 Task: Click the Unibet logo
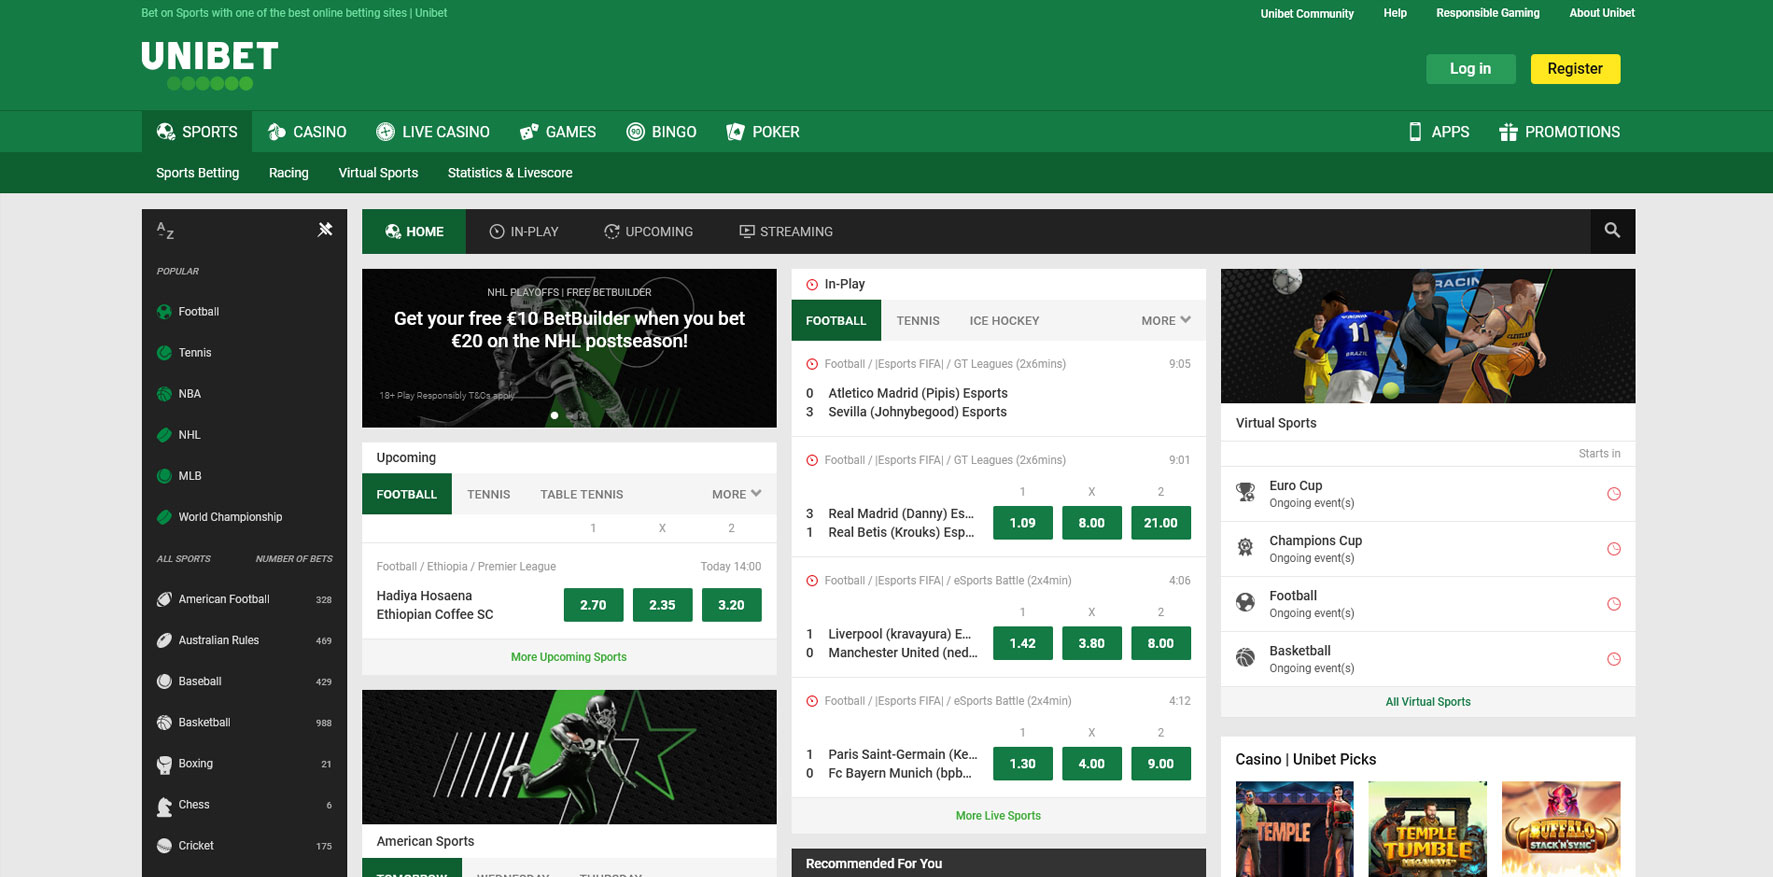tap(210, 66)
